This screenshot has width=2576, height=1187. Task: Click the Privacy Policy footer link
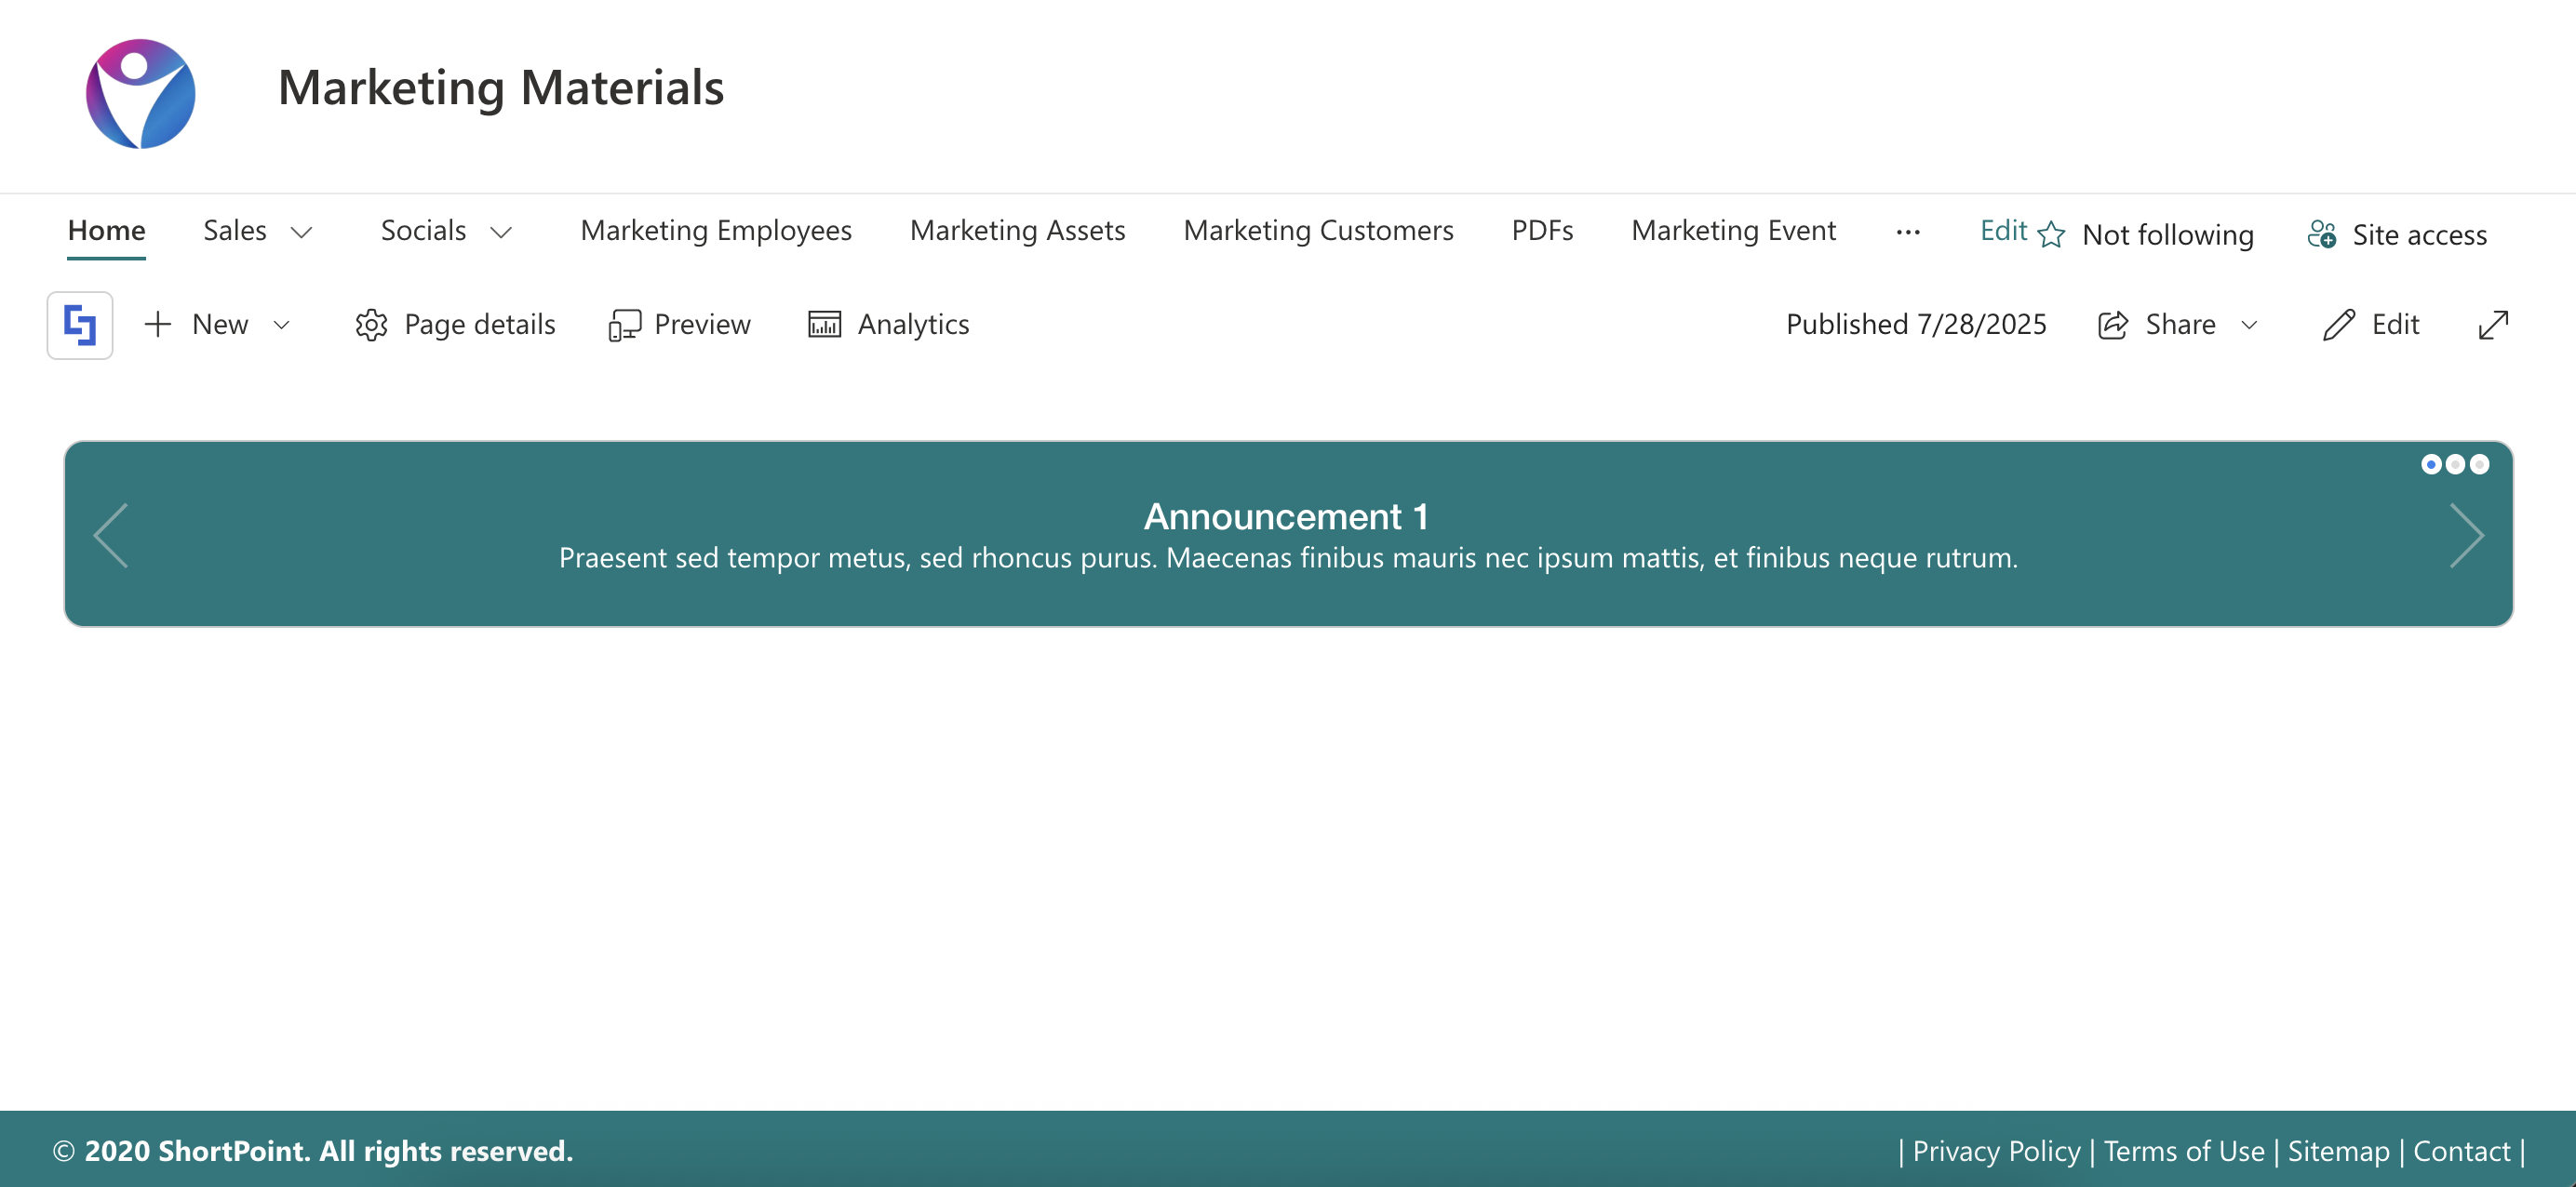tap(1995, 1151)
